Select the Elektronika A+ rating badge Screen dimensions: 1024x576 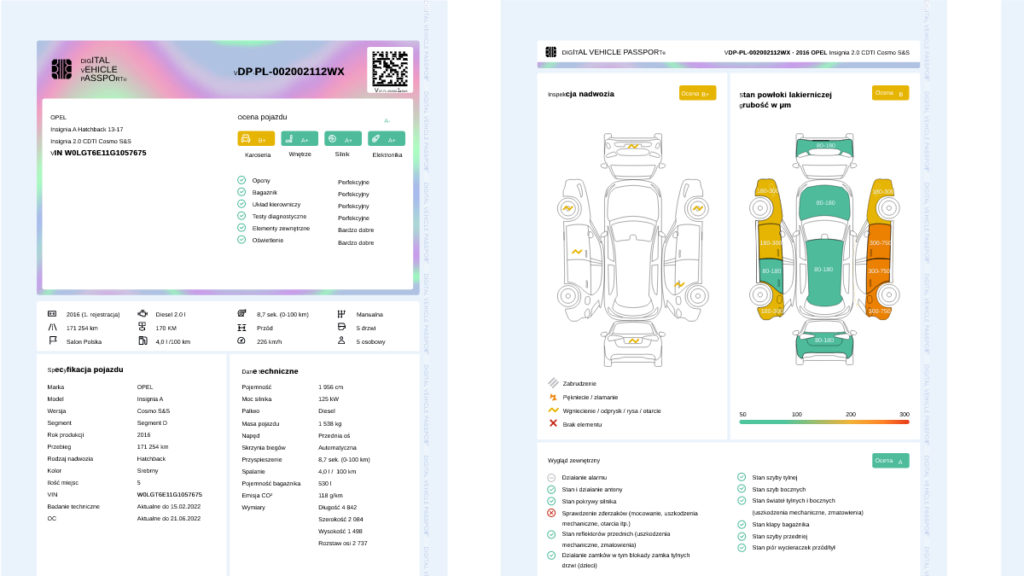(x=387, y=139)
